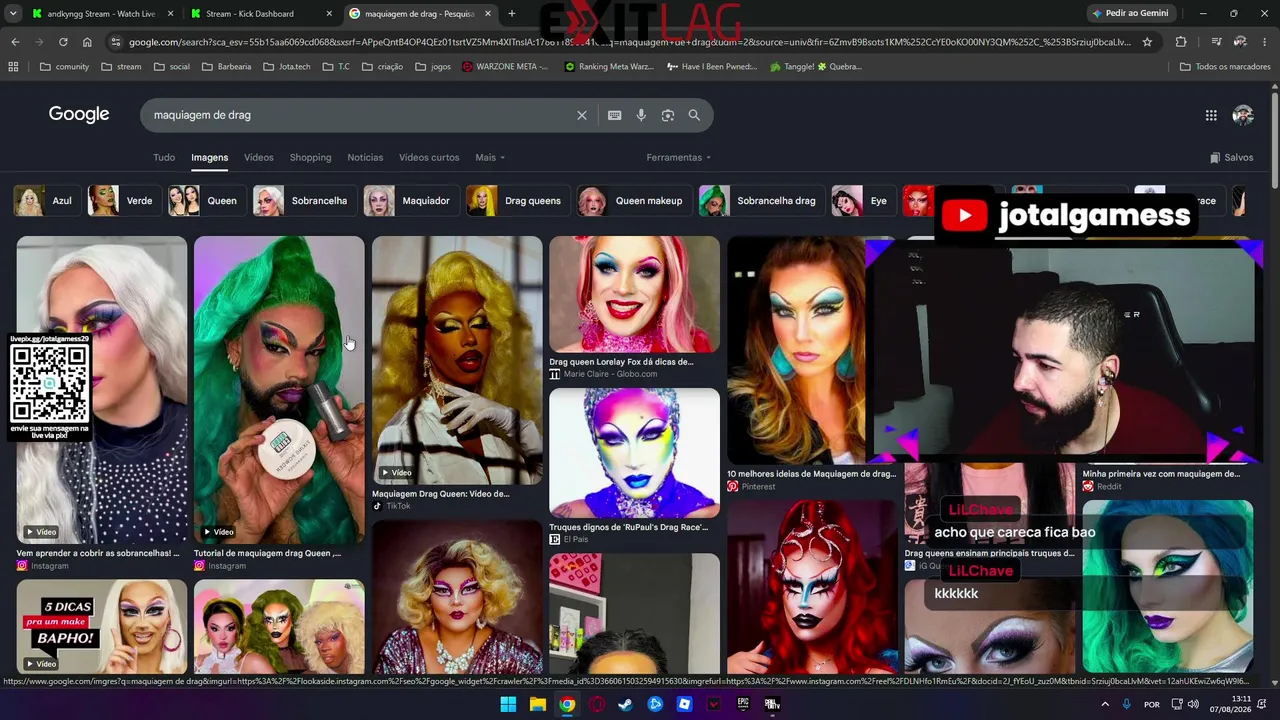Open the Vídeos curtos search tab
This screenshot has height=720, width=1280.
tap(429, 157)
